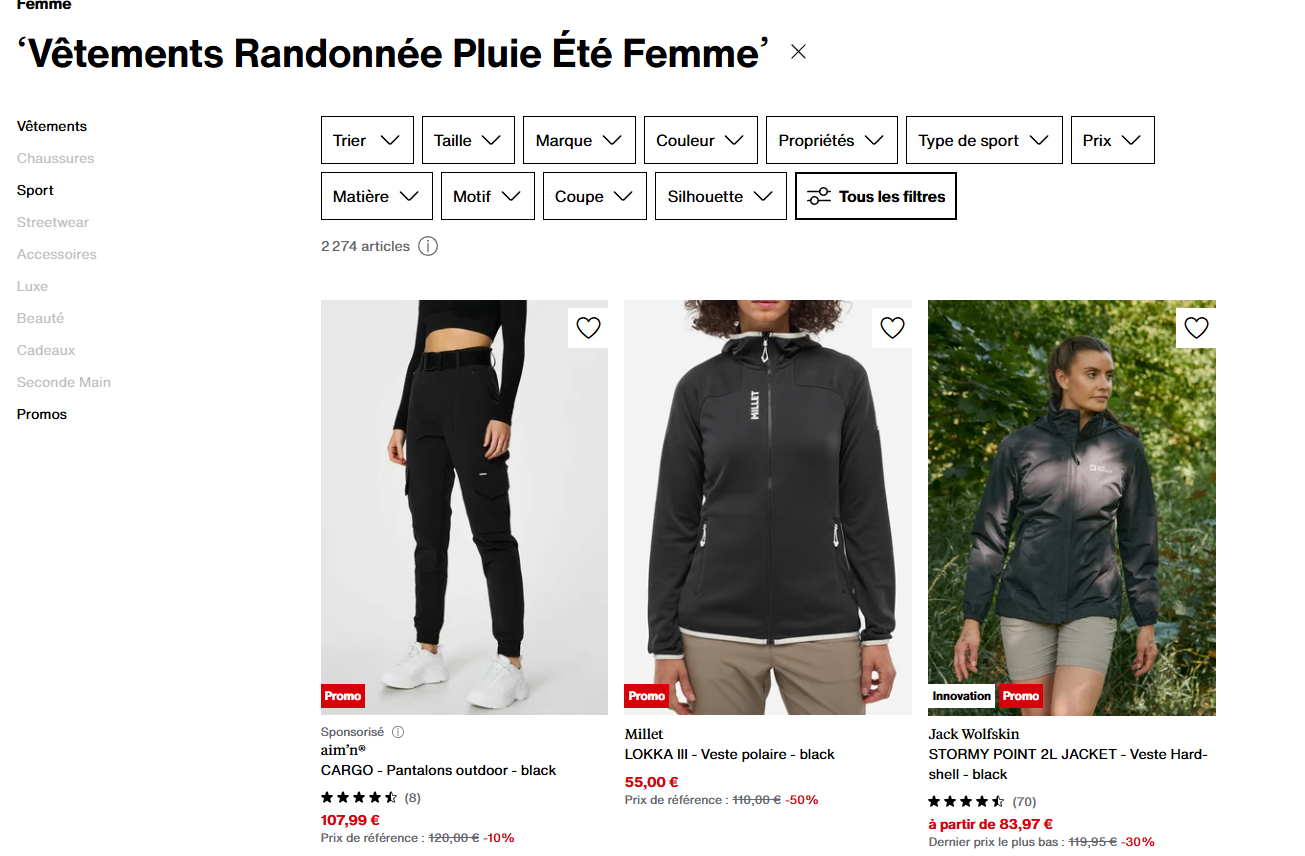Expand the Matière dropdown
1305x856 pixels.
pos(377,196)
